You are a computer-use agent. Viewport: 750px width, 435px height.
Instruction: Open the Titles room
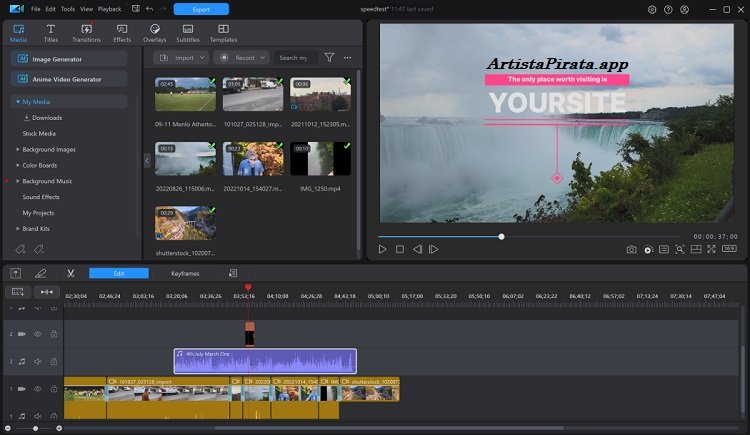point(50,32)
